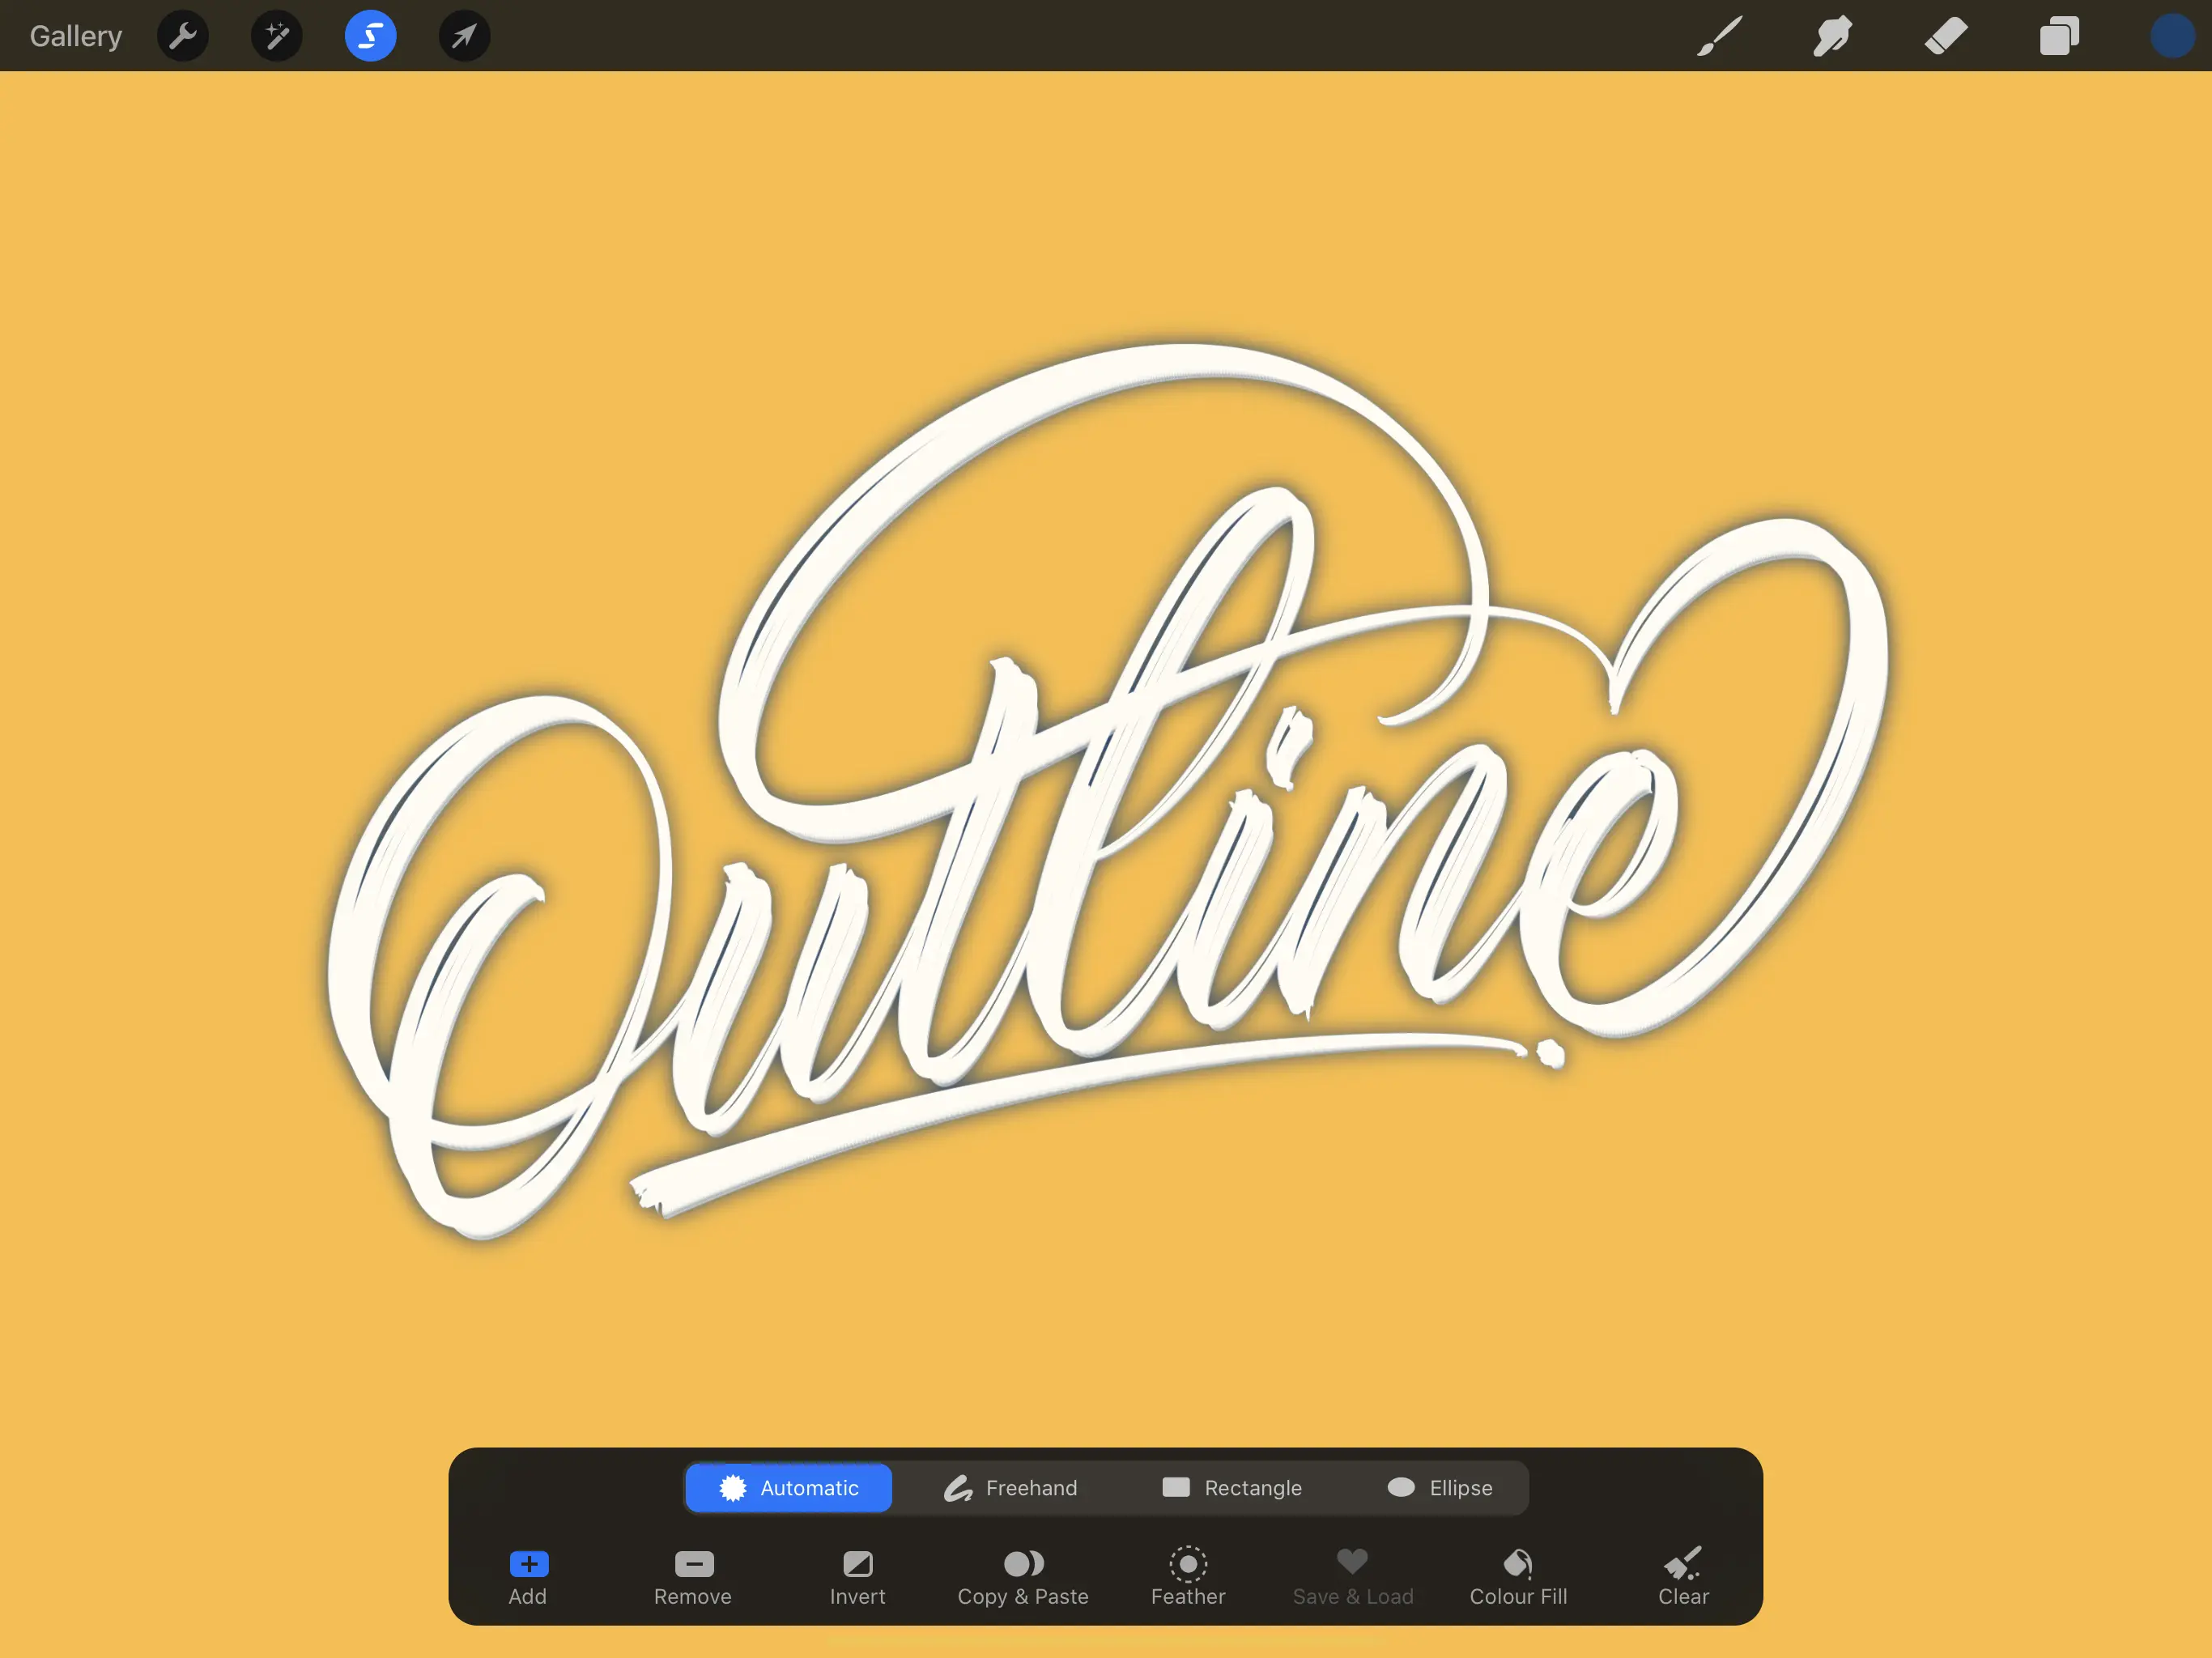Screen dimensions: 2212x1658
Task: Enable Remove from selection
Action: pos(693,1578)
